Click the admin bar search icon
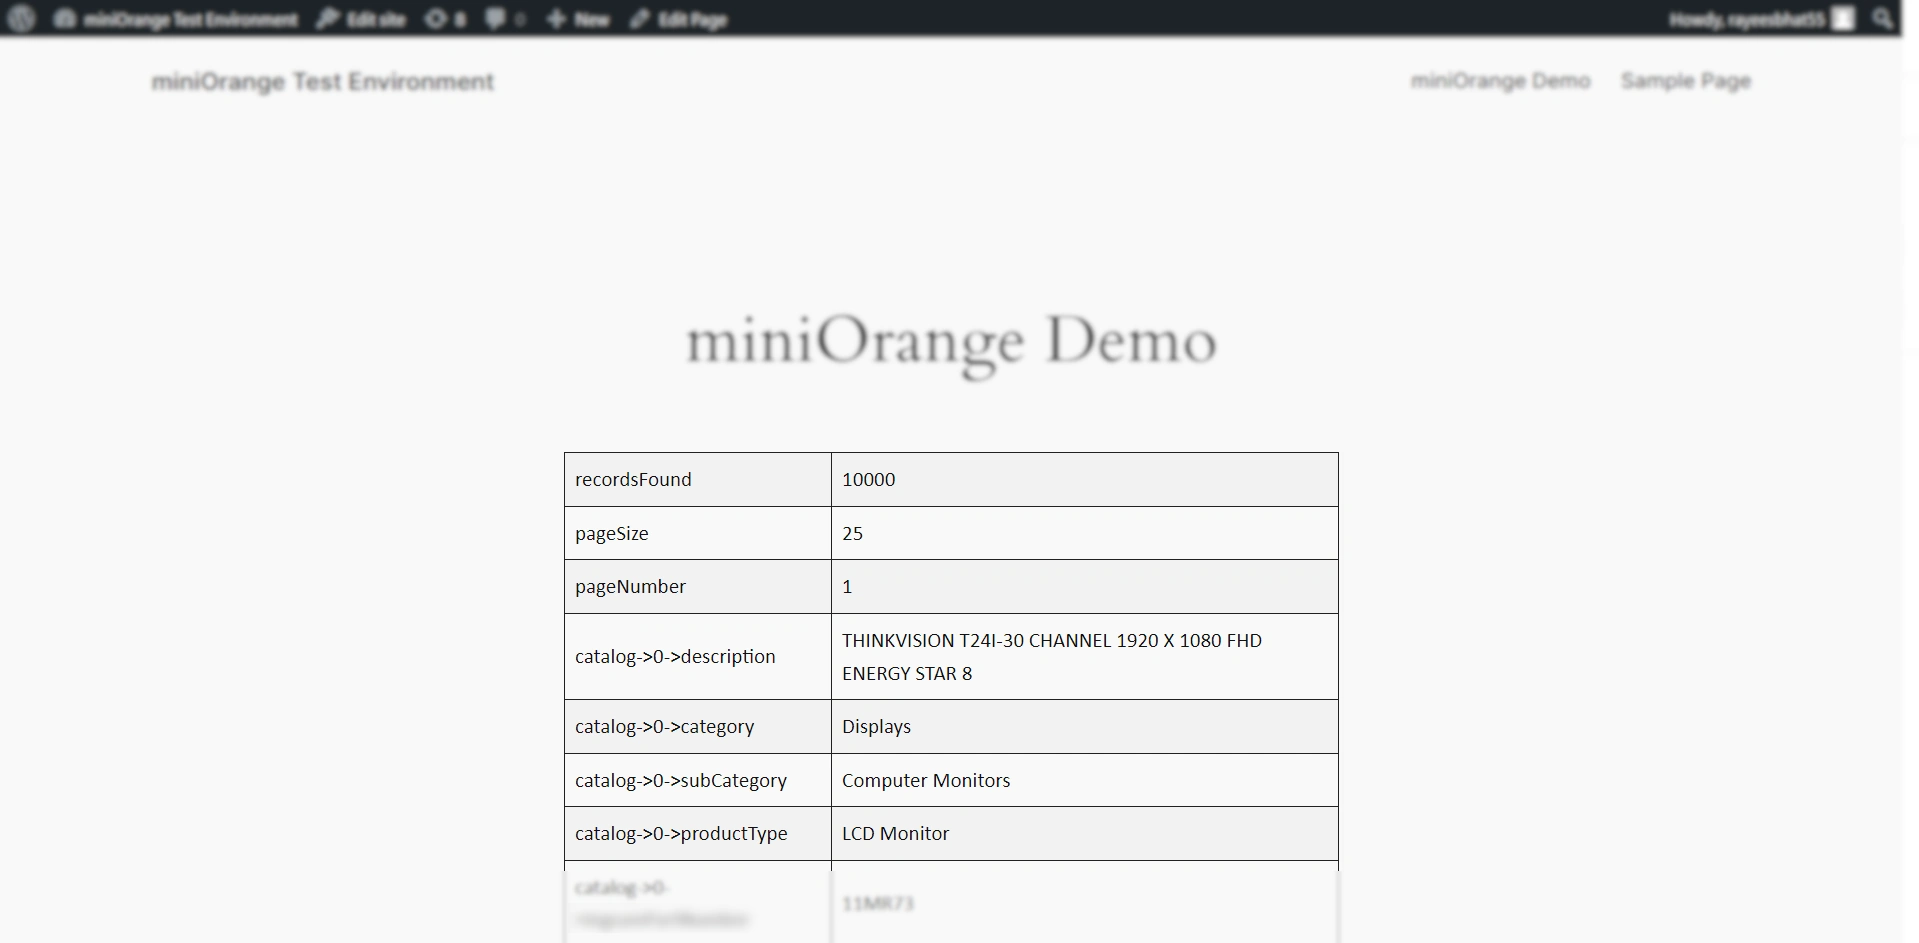 point(1882,19)
